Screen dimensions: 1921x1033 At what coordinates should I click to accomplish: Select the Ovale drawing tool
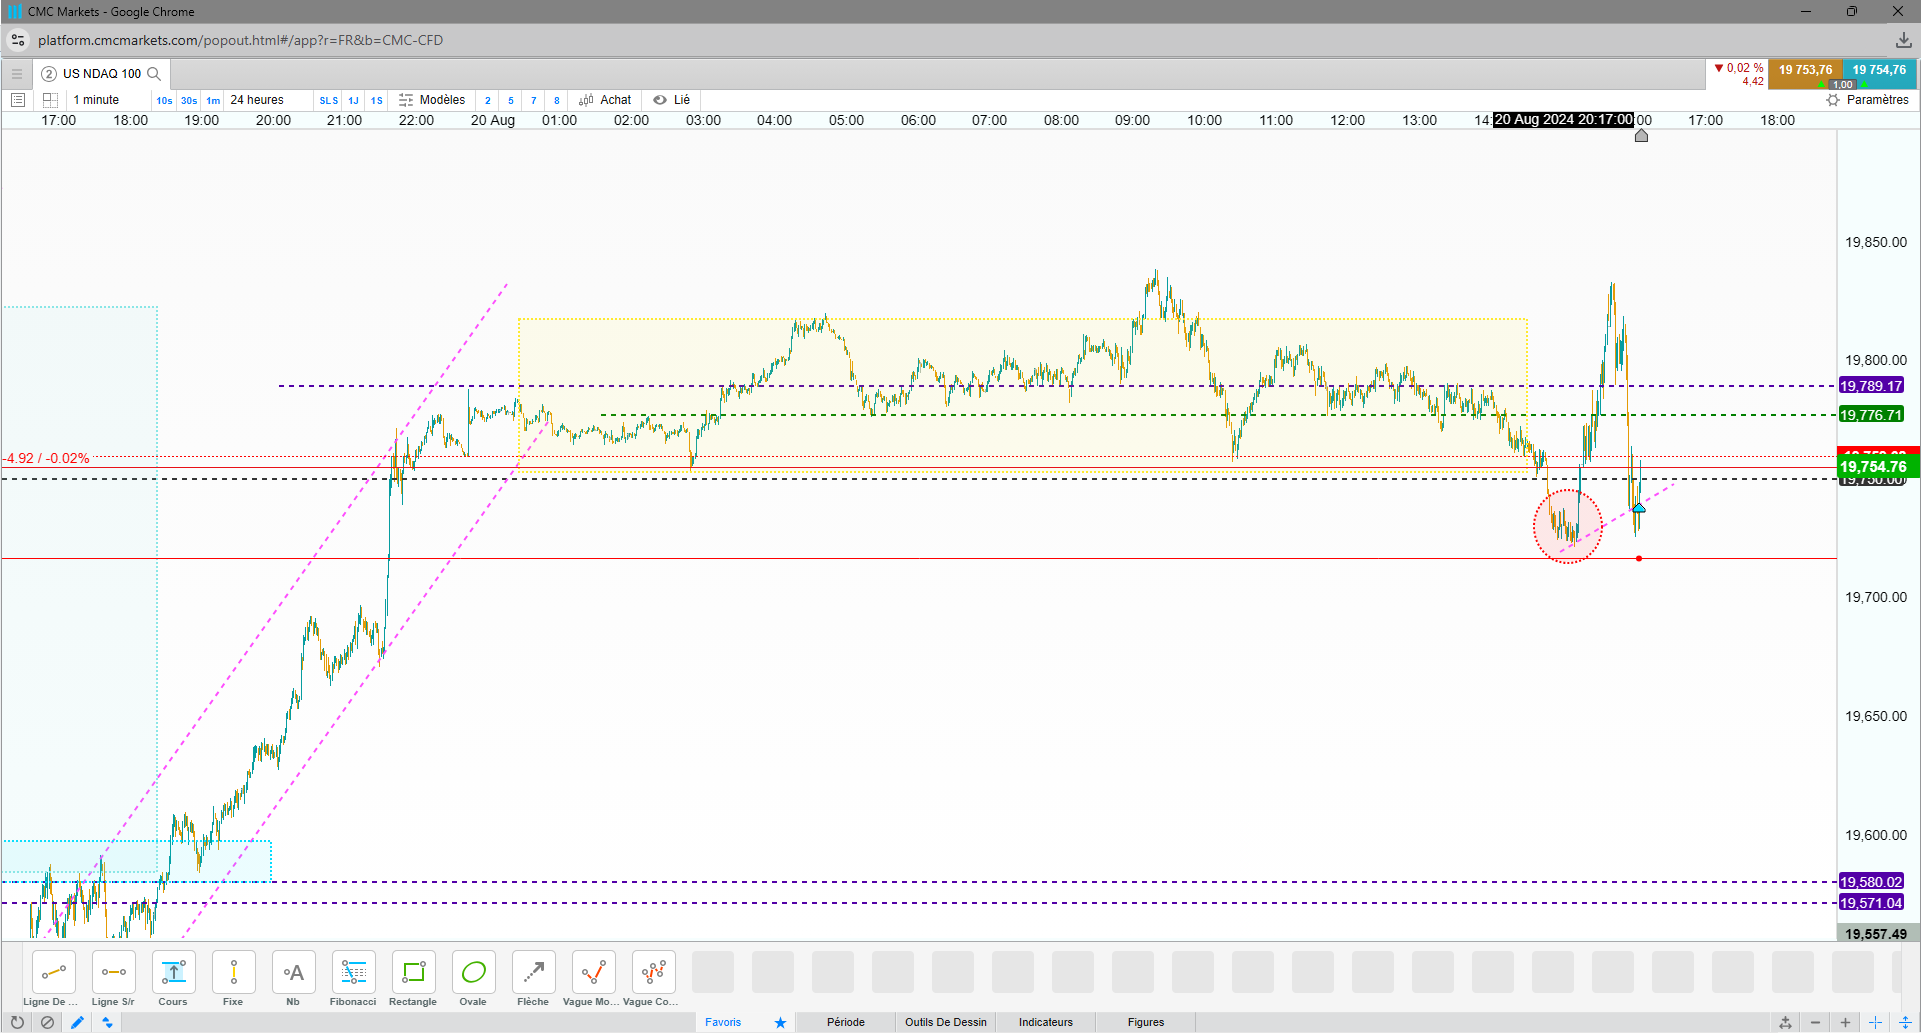pos(473,972)
